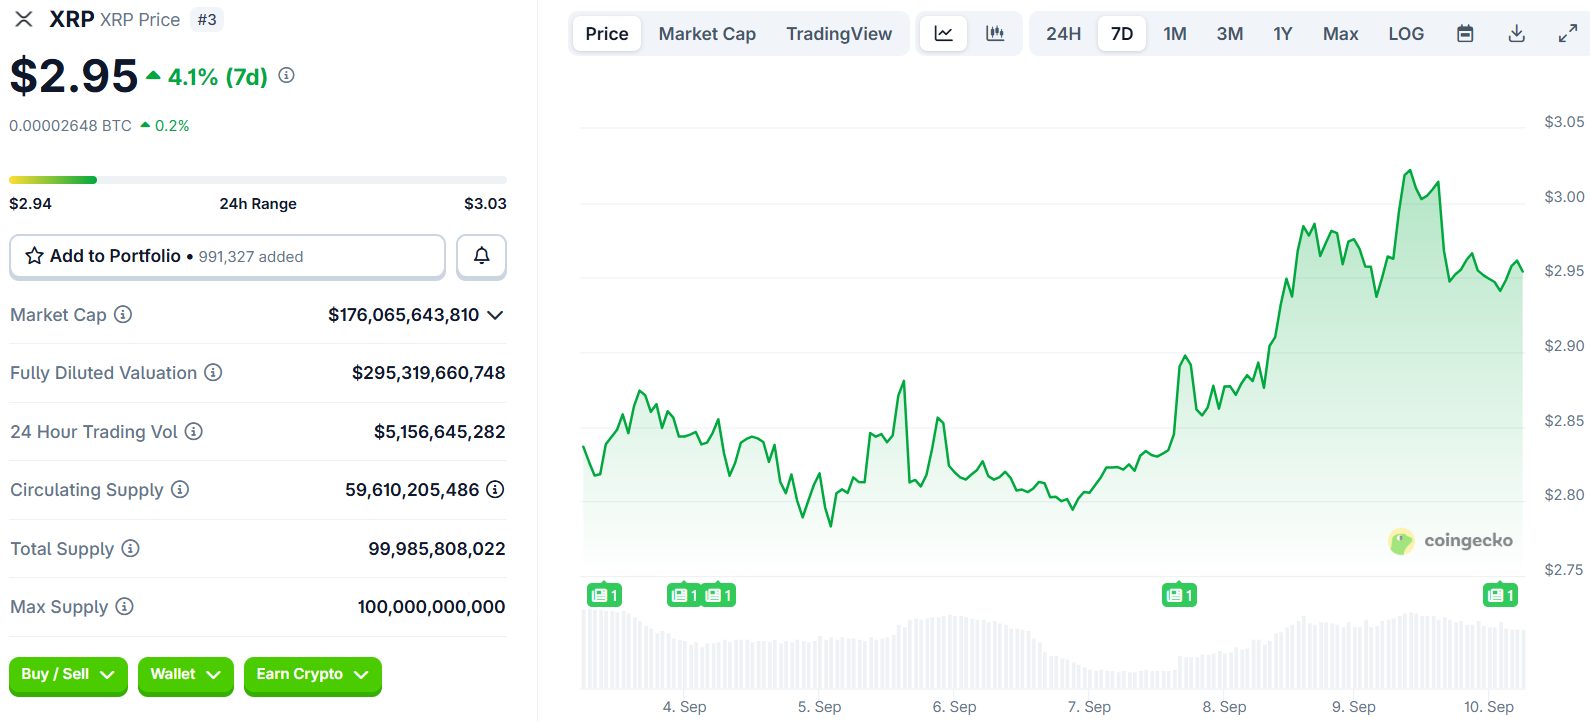Open the Wallet dropdown button

(185, 675)
